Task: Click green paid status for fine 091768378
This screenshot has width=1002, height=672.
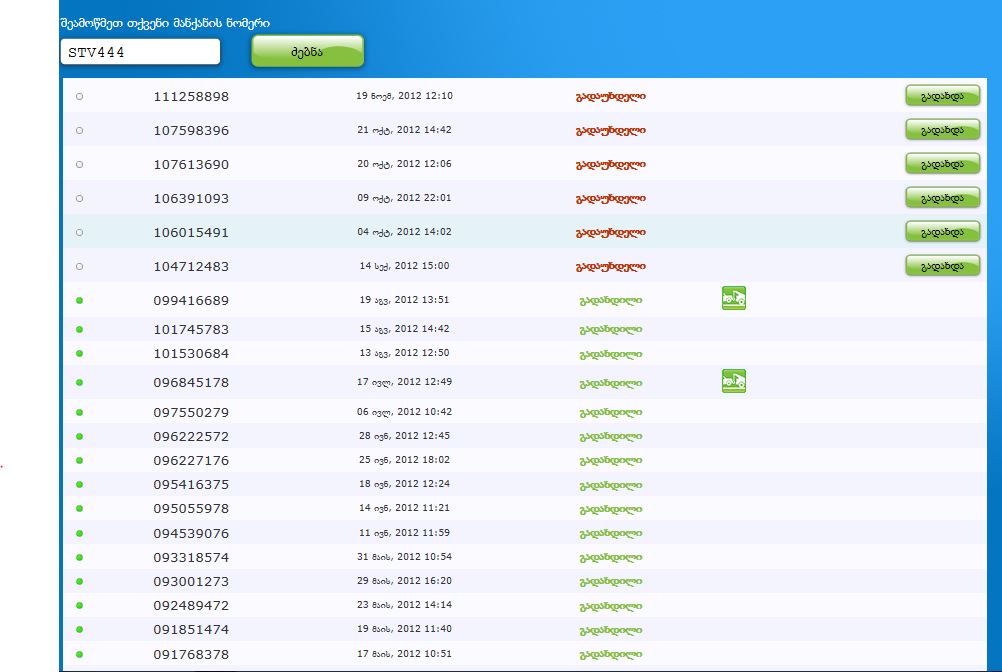Action: tap(611, 654)
